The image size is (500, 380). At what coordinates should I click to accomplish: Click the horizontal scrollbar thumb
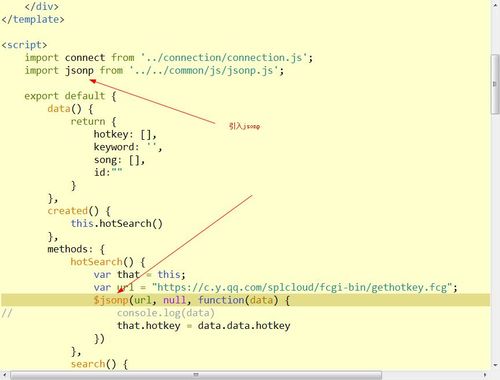click(196, 375)
